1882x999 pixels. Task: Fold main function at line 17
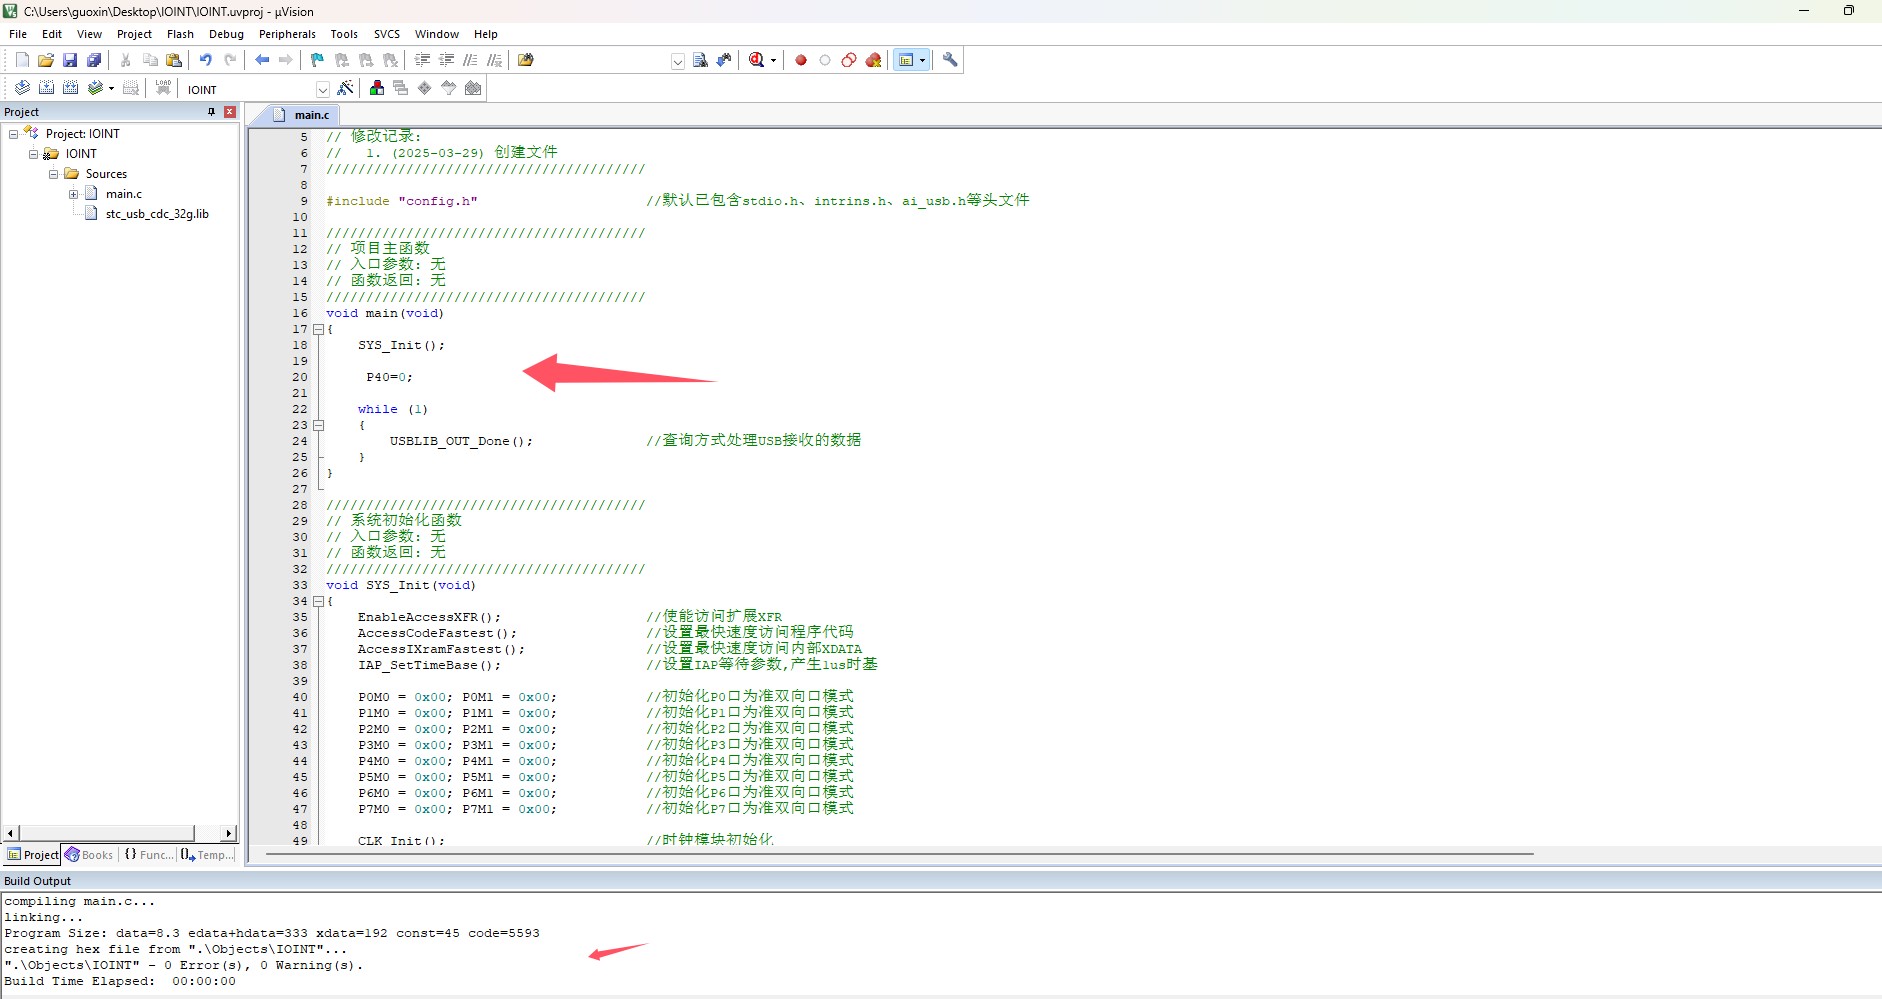tap(318, 329)
